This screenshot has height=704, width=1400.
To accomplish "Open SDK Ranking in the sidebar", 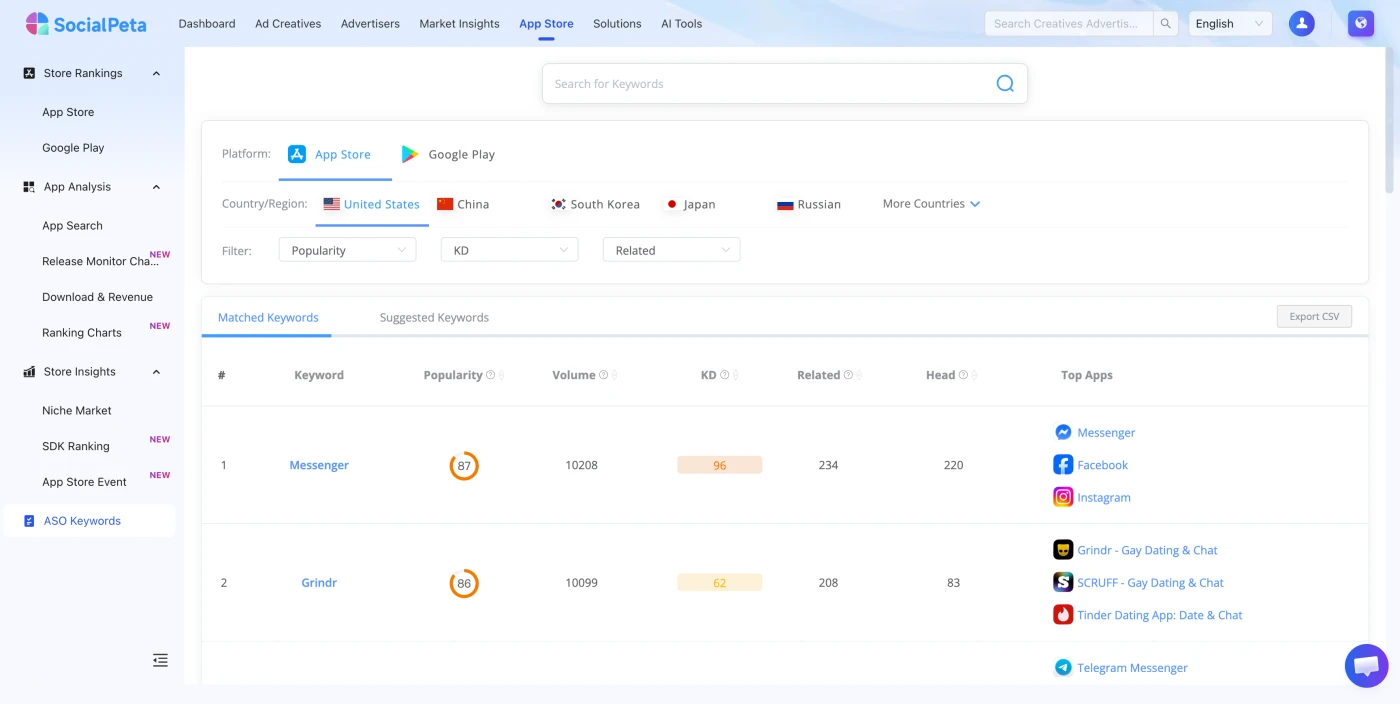I will point(76,446).
